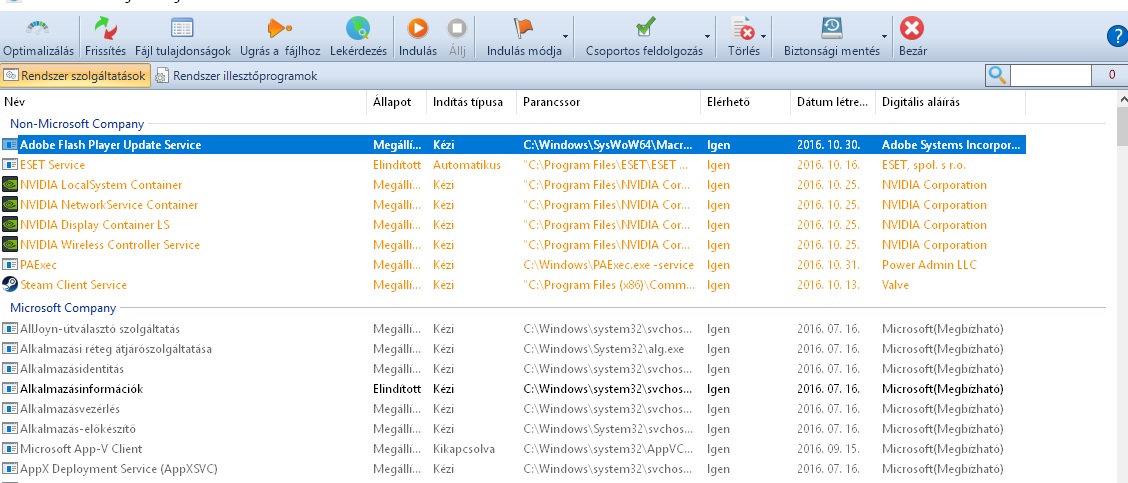Sort by Név column header

click(183, 102)
